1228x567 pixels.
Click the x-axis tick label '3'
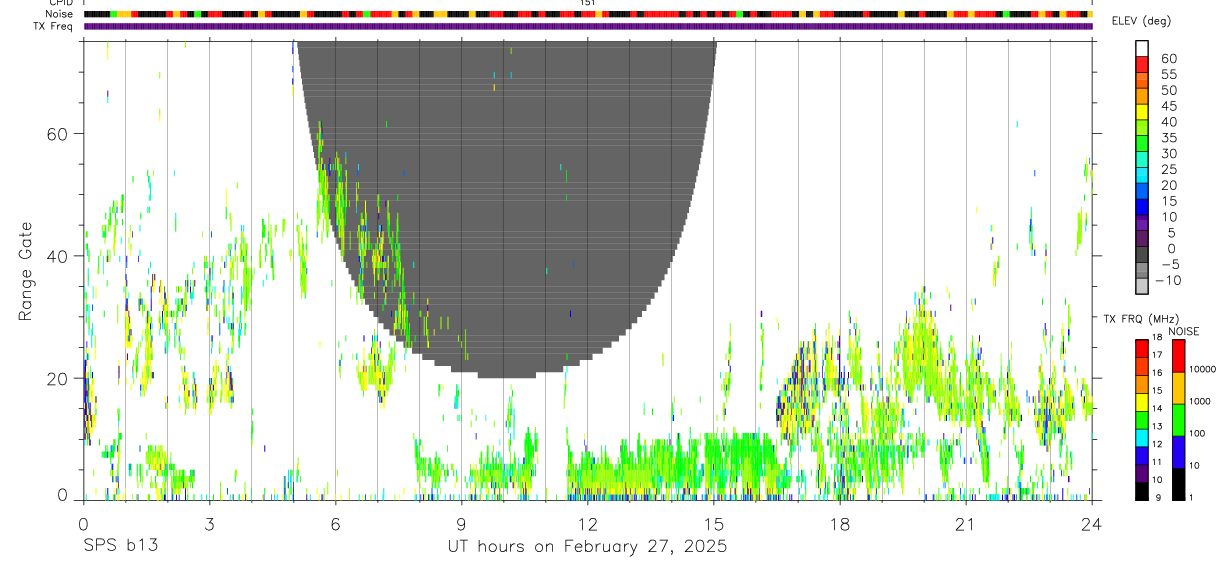[x=209, y=524]
